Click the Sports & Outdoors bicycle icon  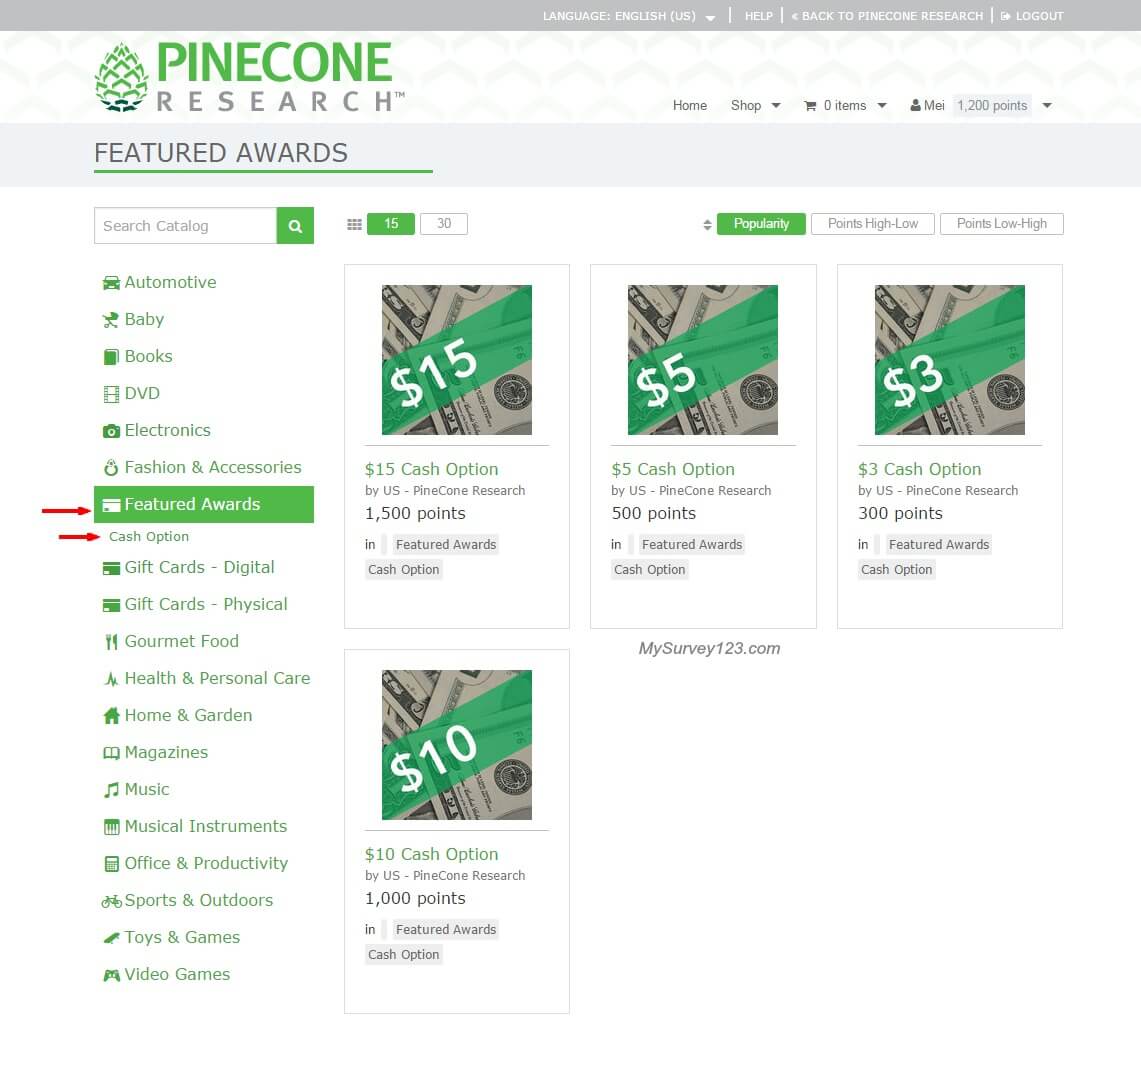[111, 902]
